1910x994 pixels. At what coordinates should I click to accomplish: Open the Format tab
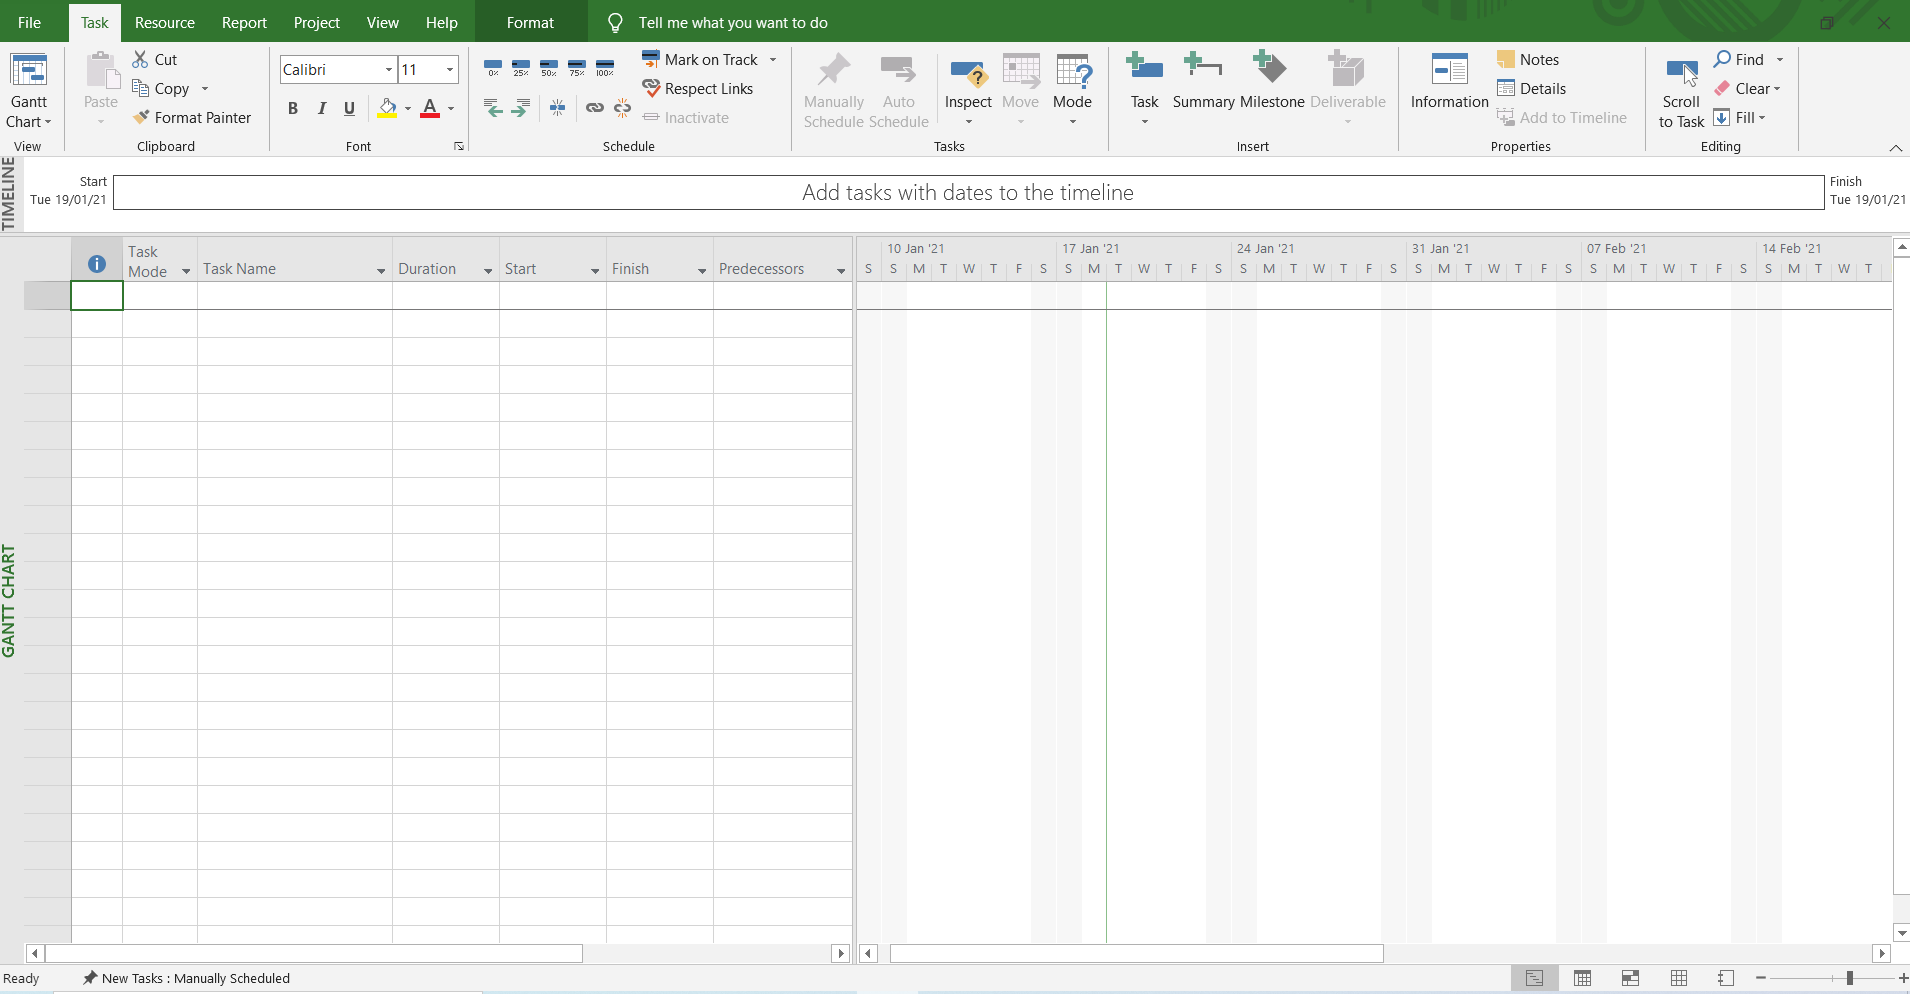click(530, 22)
